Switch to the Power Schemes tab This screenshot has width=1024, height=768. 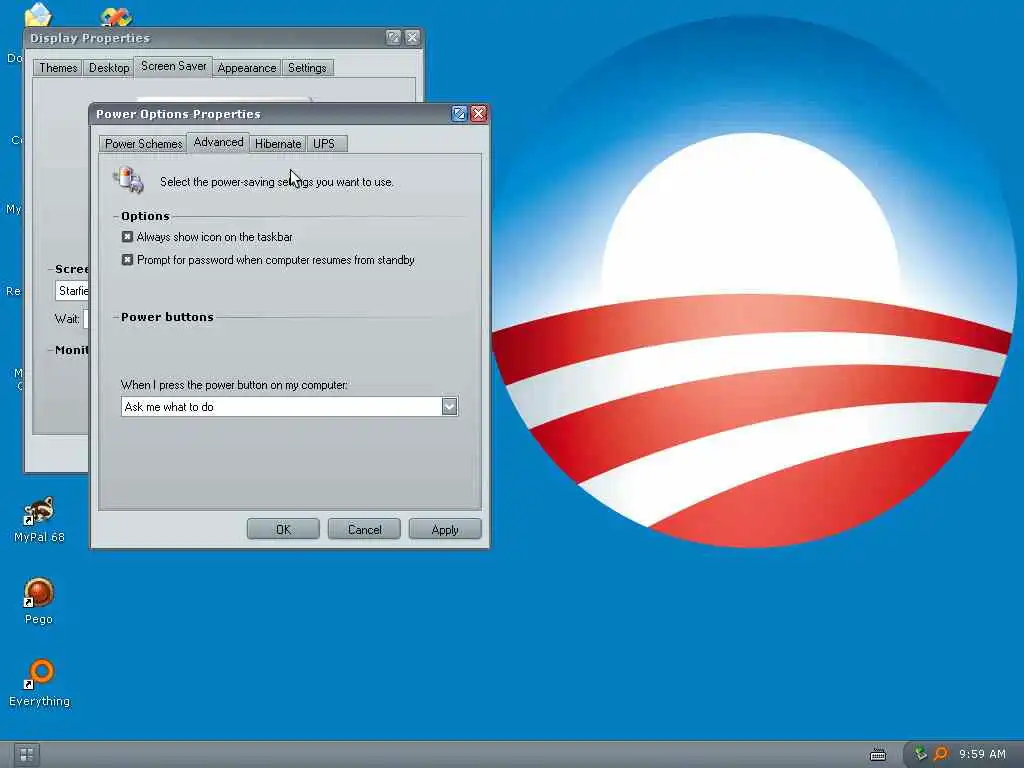pyautogui.click(x=143, y=144)
